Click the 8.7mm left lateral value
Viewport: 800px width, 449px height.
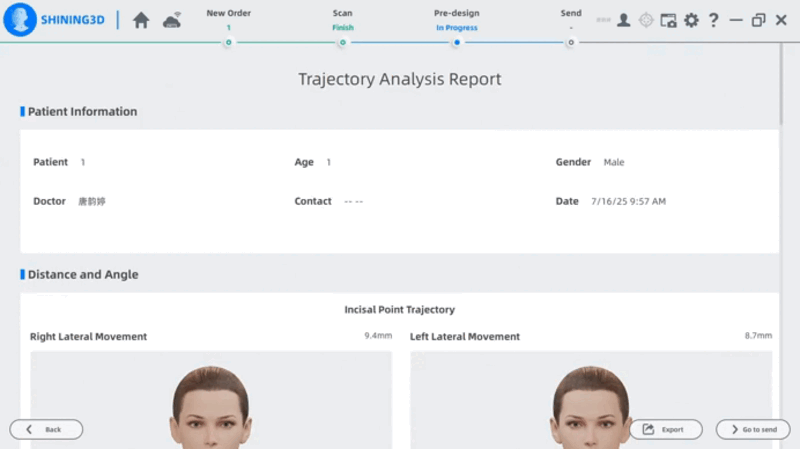tap(758, 336)
